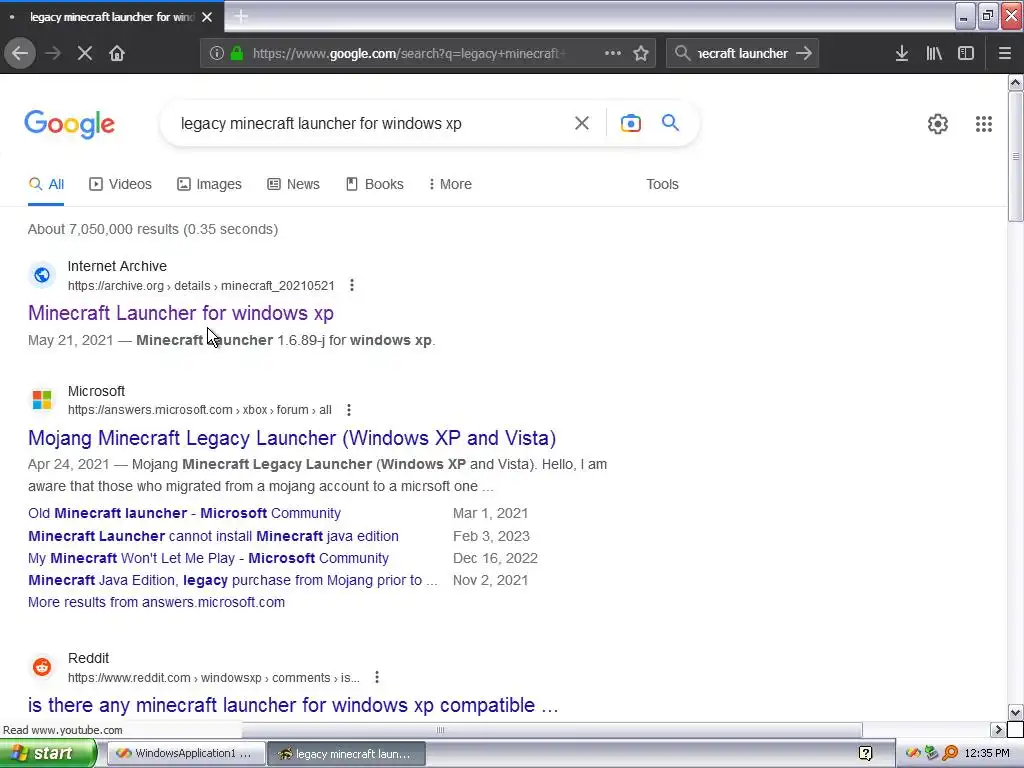Screen dimensions: 1024x768
Task: Submit Firefox search box with arrow
Action: pos(804,54)
